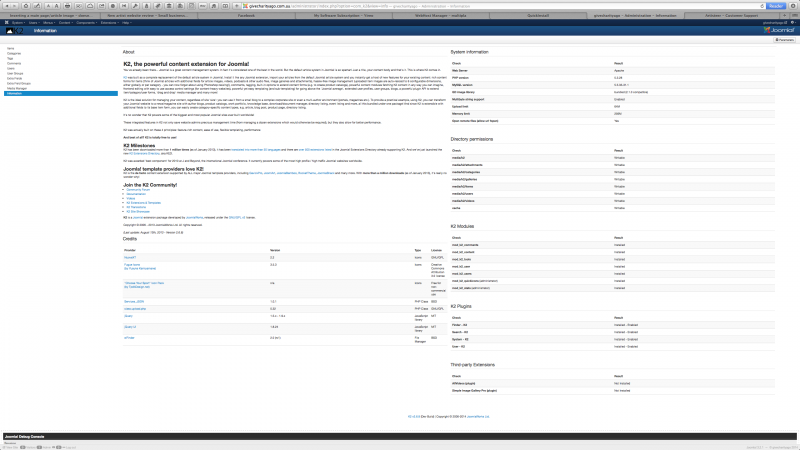Open Tags in K2 sidebar

click(10, 59)
